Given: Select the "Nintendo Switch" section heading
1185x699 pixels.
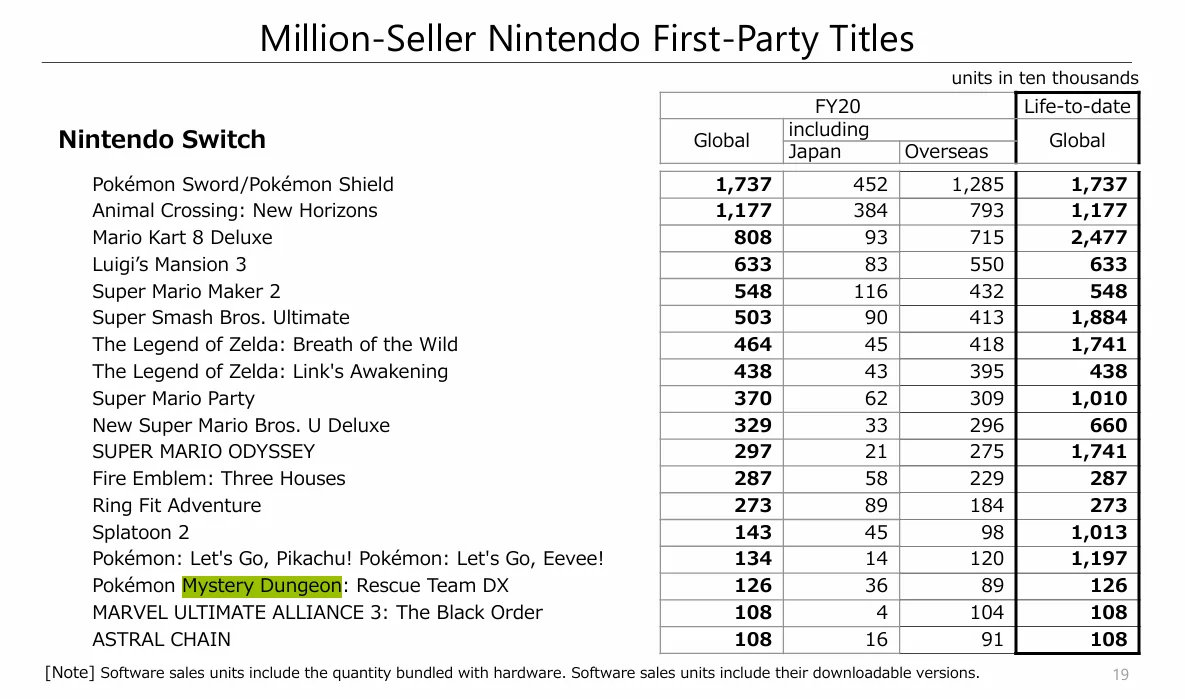Looking at the screenshot, I should click(162, 140).
